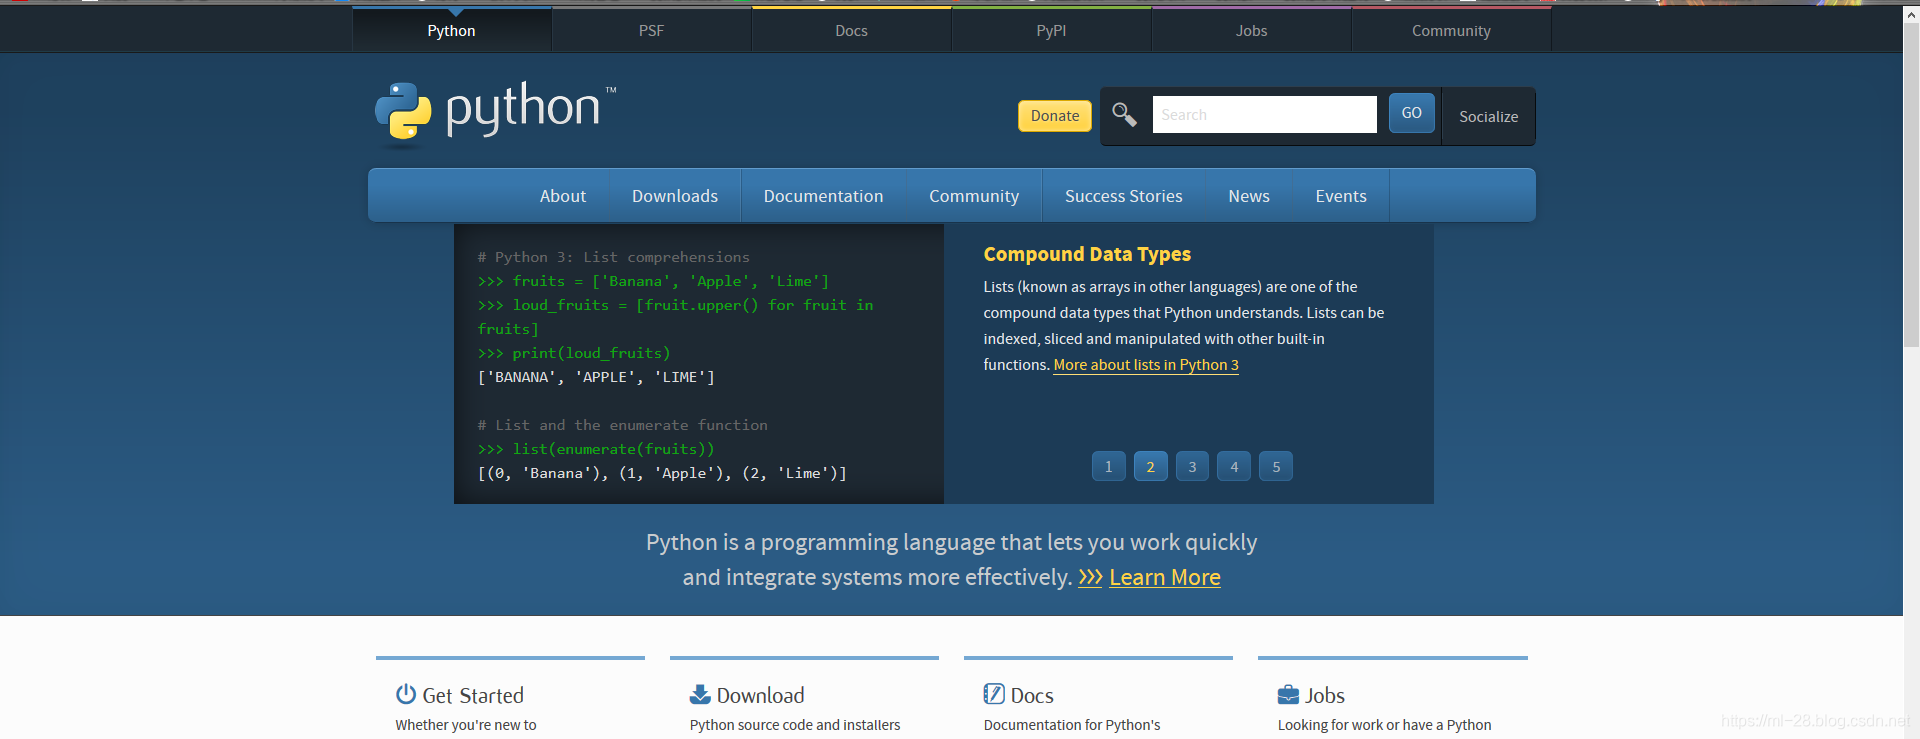Click the scrollbar up arrow
Image resolution: width=1920 pixels, height=739 pixels.
pos(1911,13)
